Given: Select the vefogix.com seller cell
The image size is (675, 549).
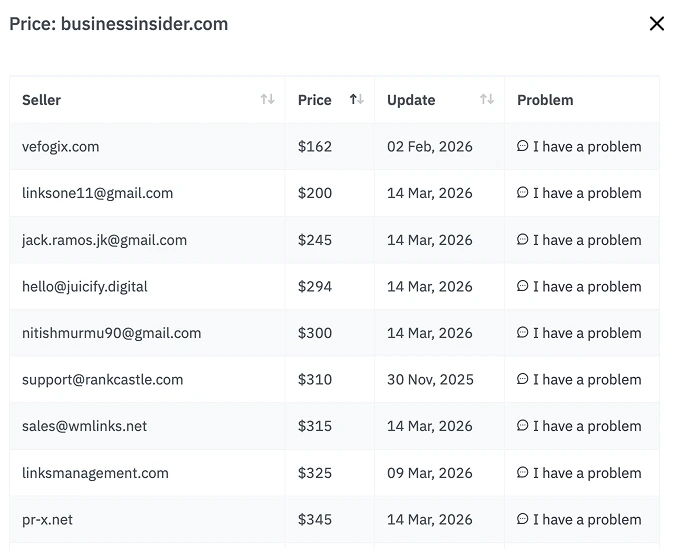Looking at the screenshot, I should 61,147.
